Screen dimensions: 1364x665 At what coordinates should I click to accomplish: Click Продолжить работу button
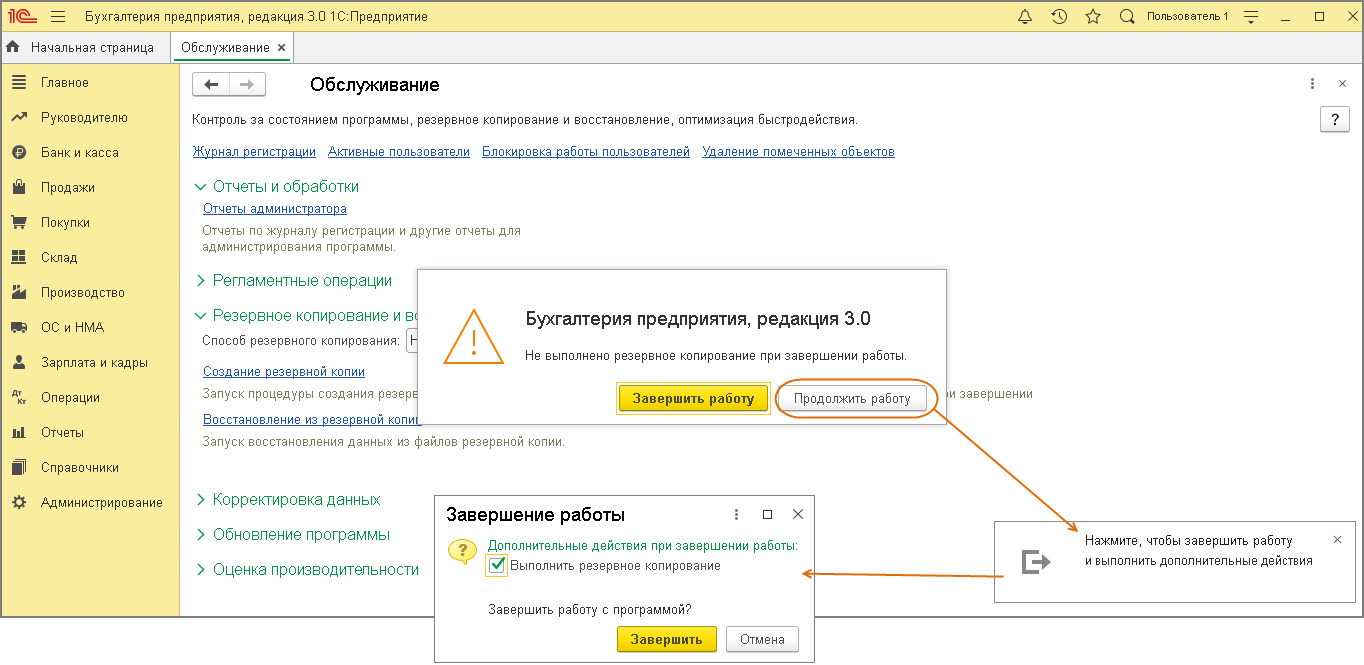click(852, 398)
